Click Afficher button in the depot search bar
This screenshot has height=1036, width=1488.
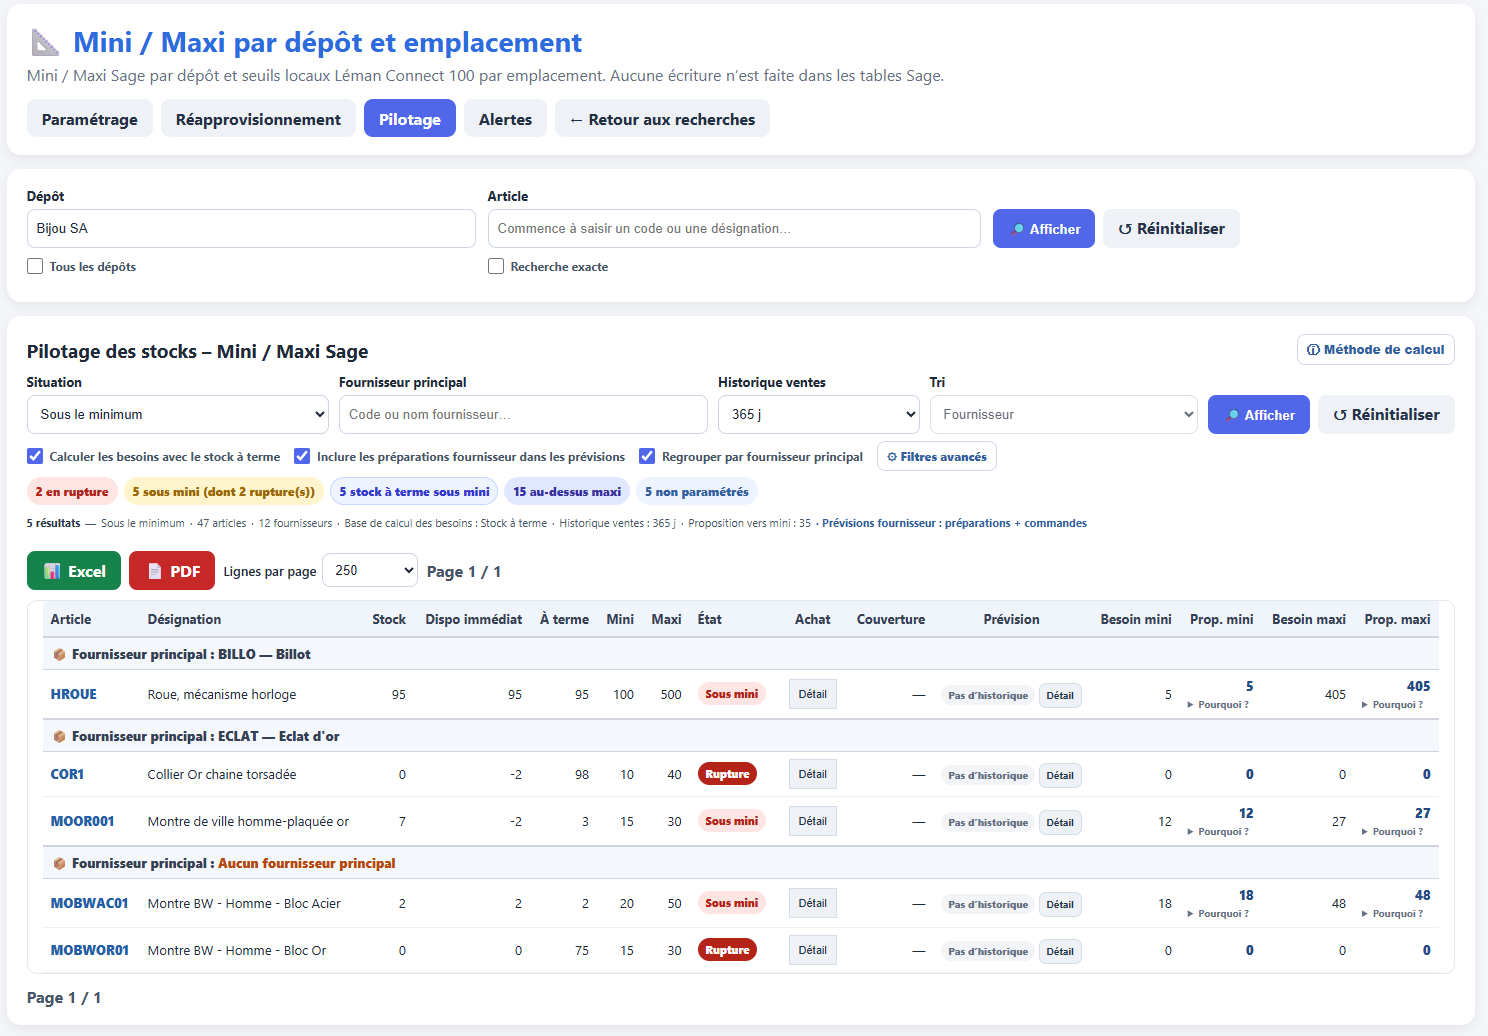point(1044,229)
